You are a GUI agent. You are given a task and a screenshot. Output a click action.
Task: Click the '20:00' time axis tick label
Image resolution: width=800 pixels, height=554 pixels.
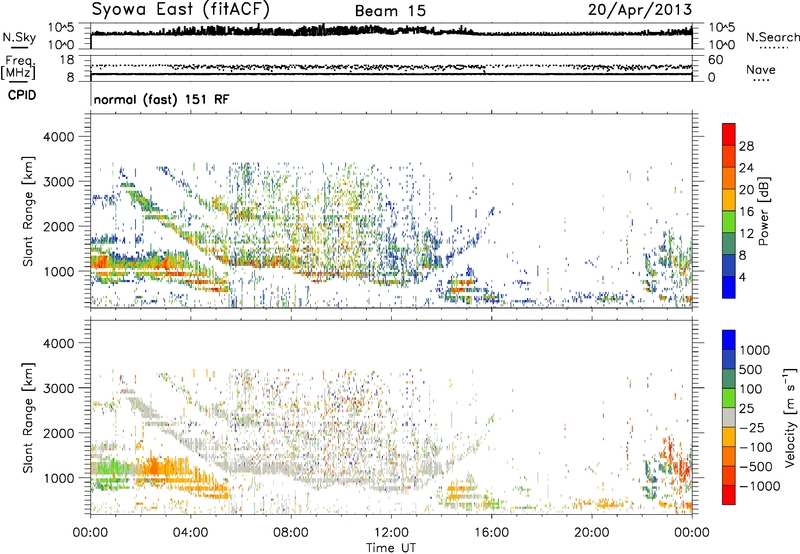(x=592, y=533)
